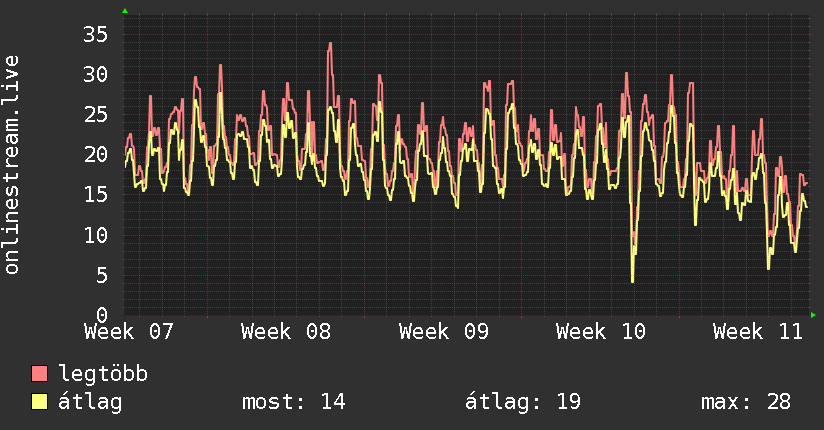
Task: Click the Week 08 axis label
Action: click(x=286, y=332)
